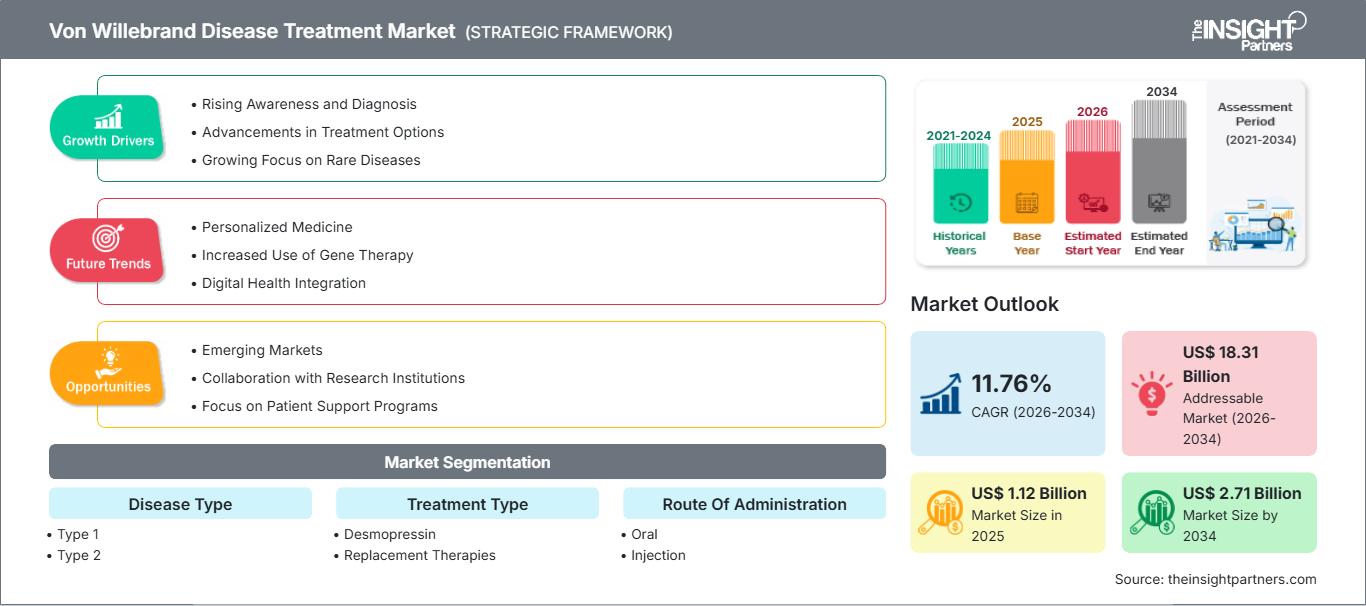Viewport: 1366px width, 606px height.
Task: Click the 'Assessment Period' label
Action: pos(1255,114)
